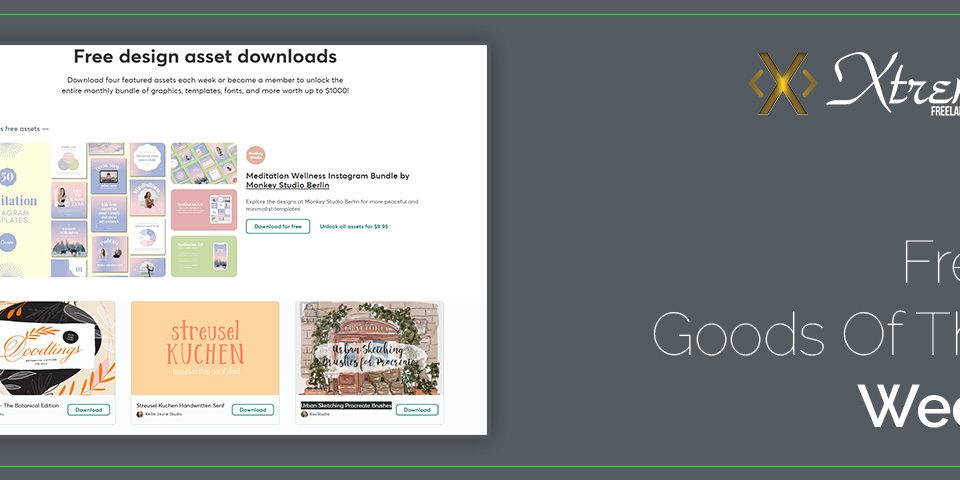Open the Monkey Studio Berlin link
960x480 pixels.
pos(288,185)
